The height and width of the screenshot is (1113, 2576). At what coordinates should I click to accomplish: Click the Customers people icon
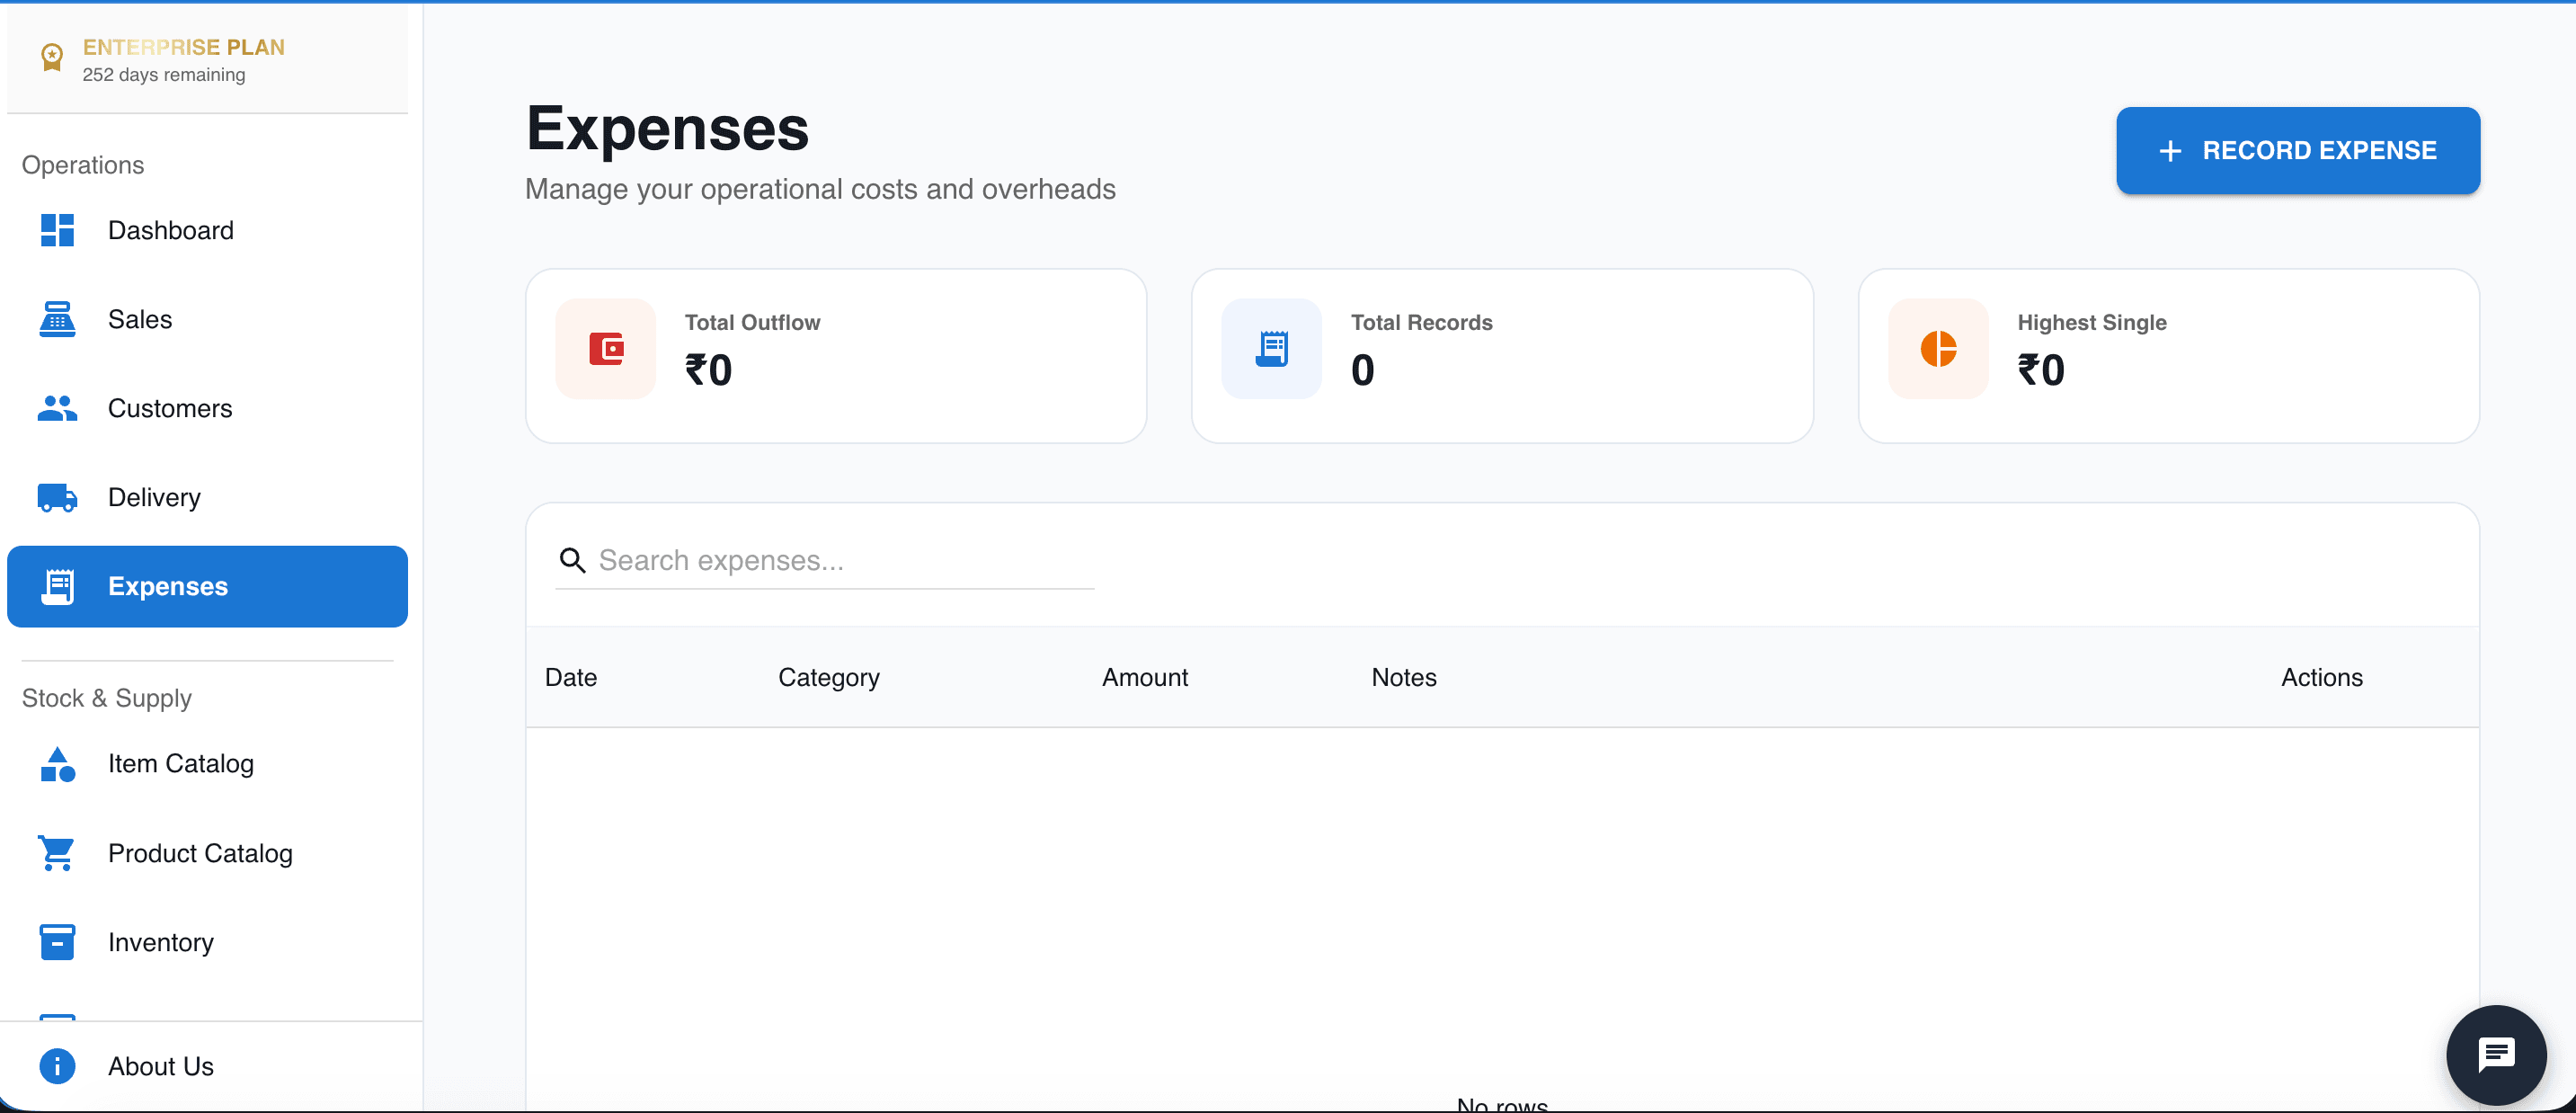pyautogui.click(x=57, y=408)
